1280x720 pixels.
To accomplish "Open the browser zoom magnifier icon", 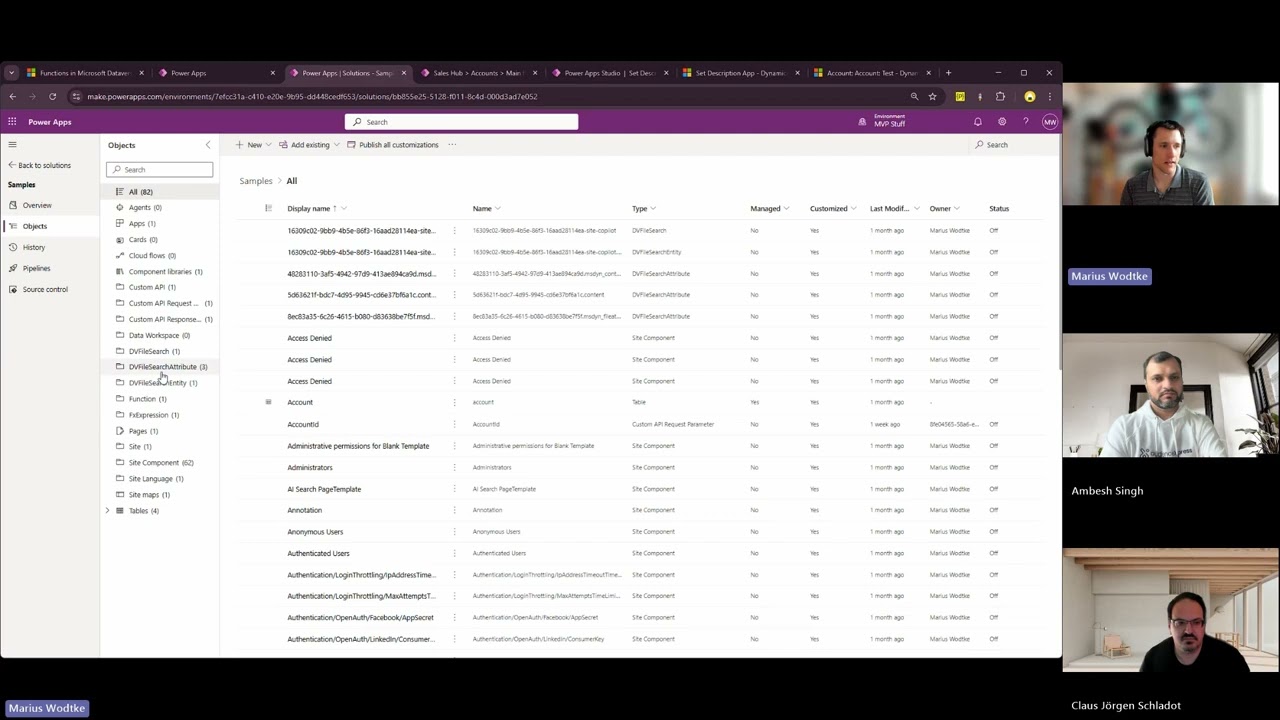I will point(914,97).
